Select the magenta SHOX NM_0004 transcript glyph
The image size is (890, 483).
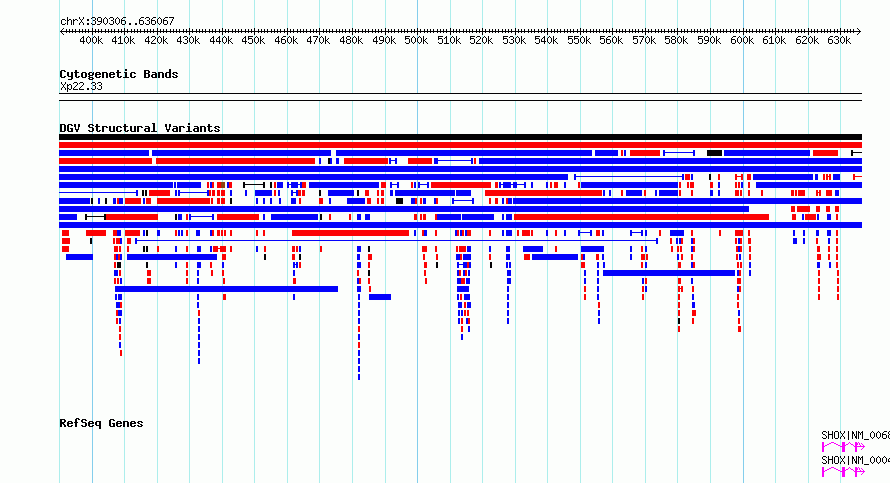[x=843, y=472]
